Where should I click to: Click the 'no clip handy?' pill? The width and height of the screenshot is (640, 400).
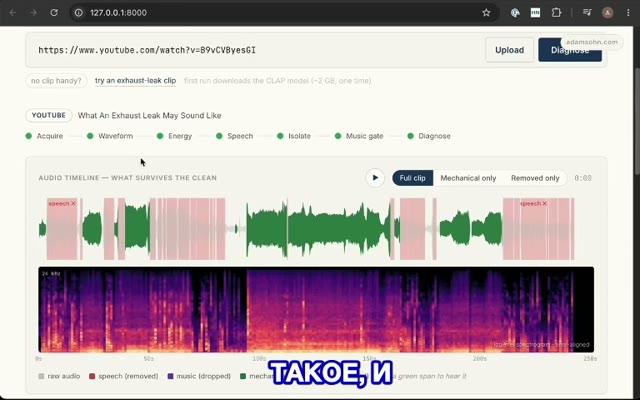(56, 80)
